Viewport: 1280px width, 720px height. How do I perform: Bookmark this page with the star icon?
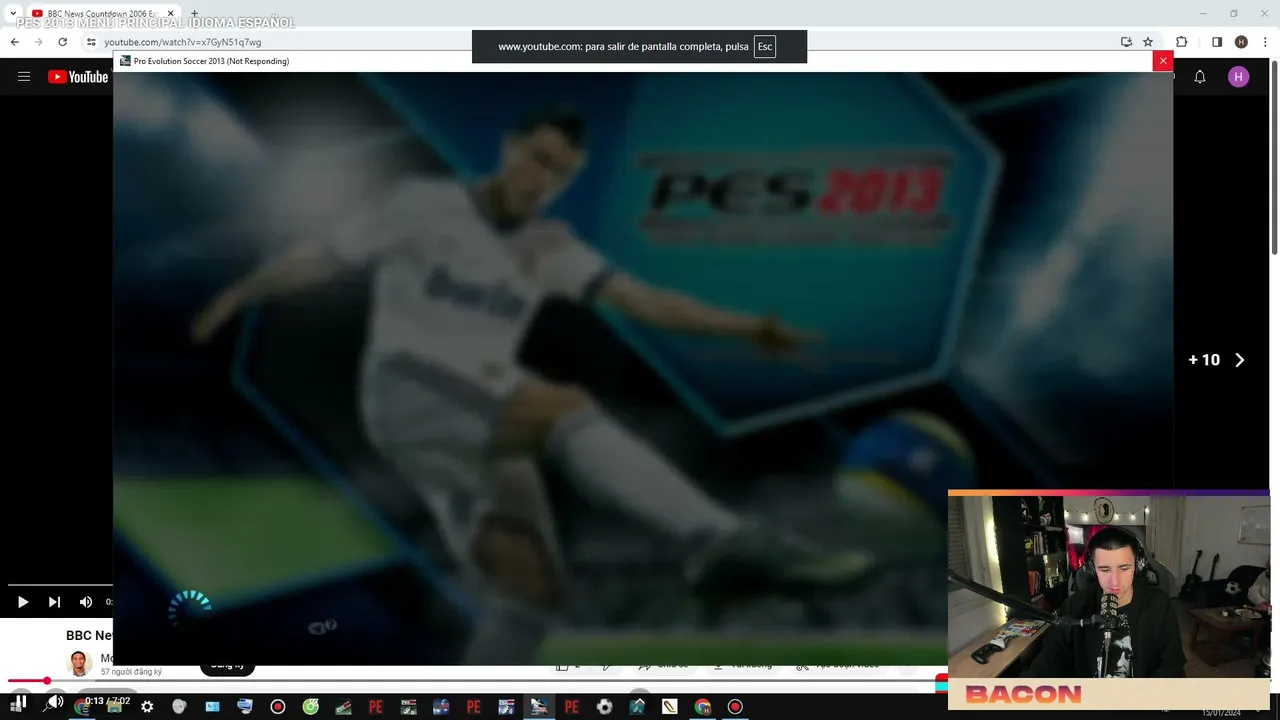[x=1148, y=42]
